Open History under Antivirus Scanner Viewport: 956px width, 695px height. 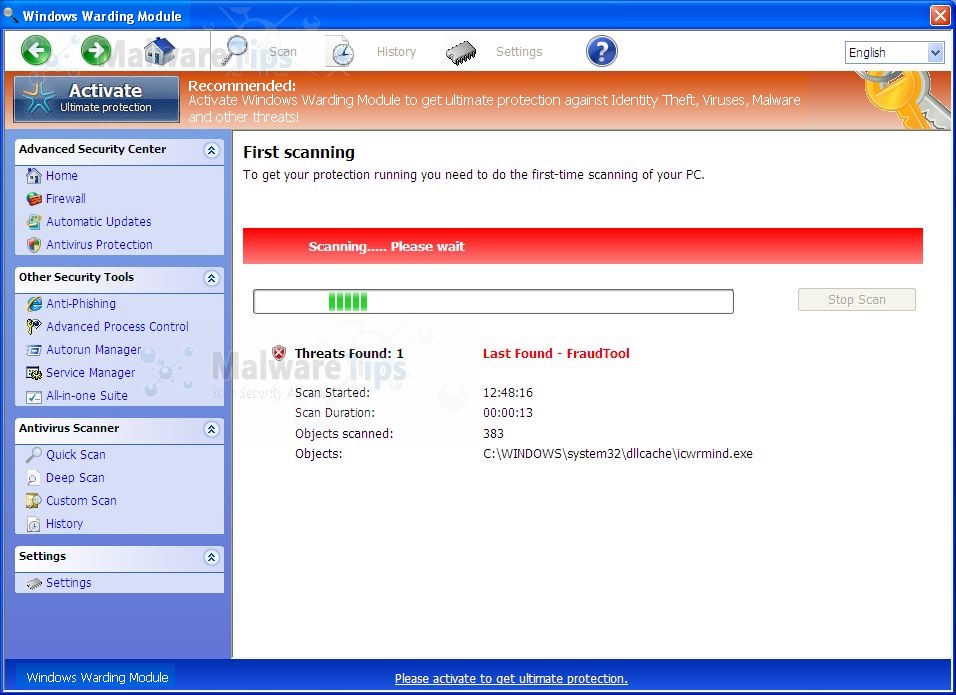64,524
